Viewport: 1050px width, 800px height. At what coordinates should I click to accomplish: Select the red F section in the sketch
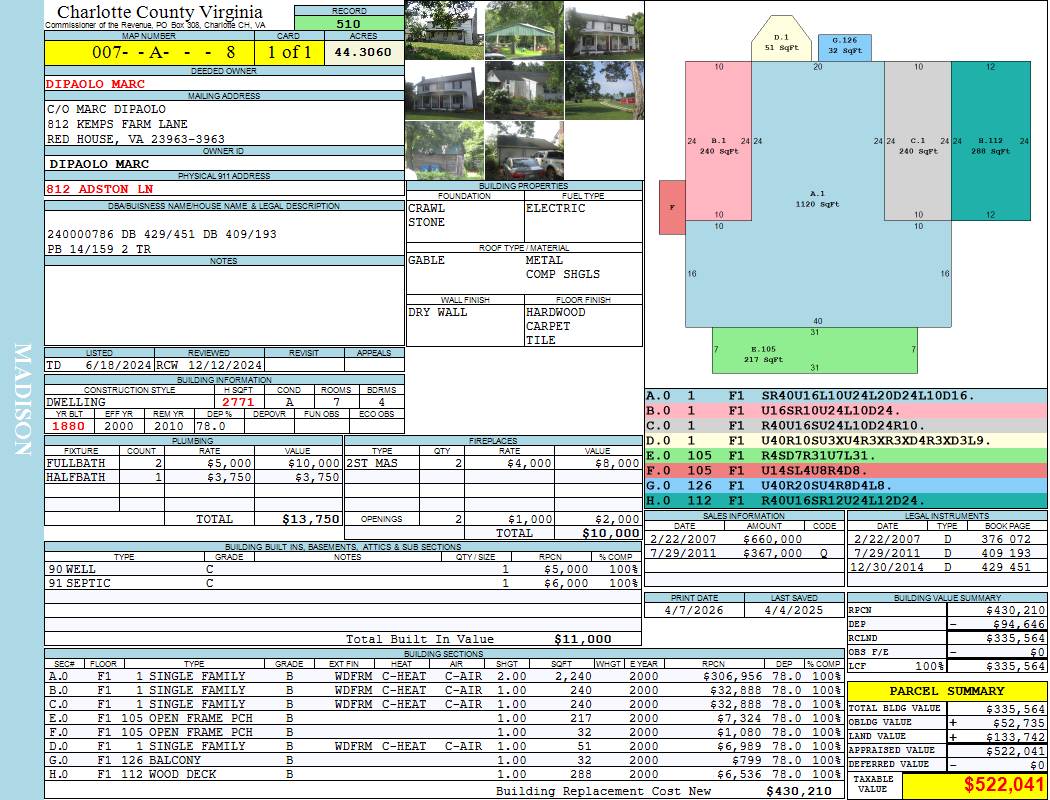click(672, 207)
